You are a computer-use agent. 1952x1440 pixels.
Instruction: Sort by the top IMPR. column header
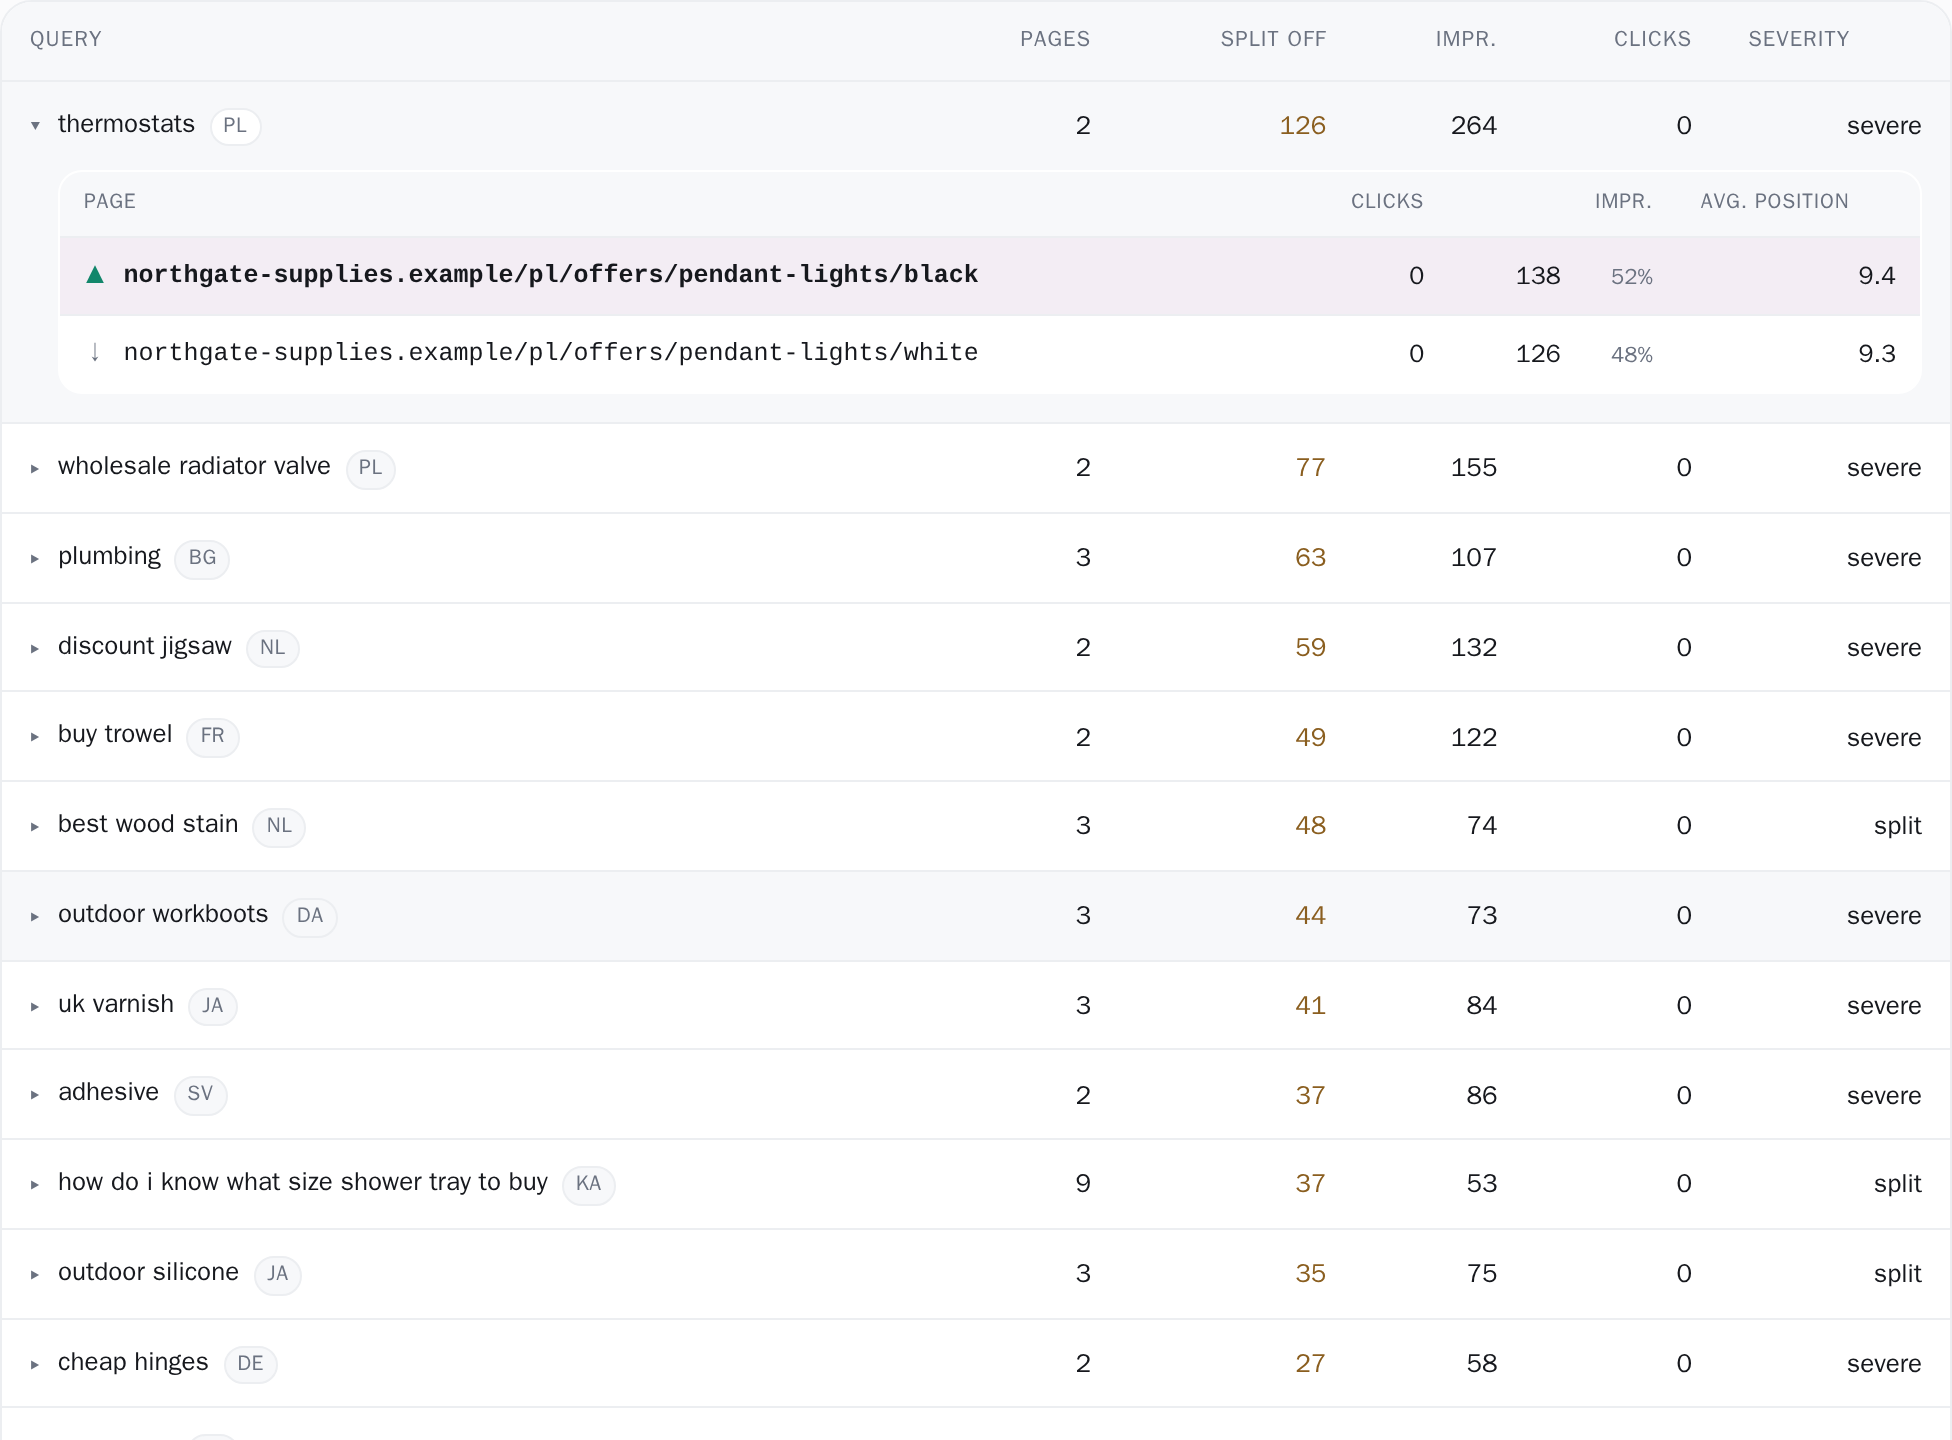click(1466, 39)
